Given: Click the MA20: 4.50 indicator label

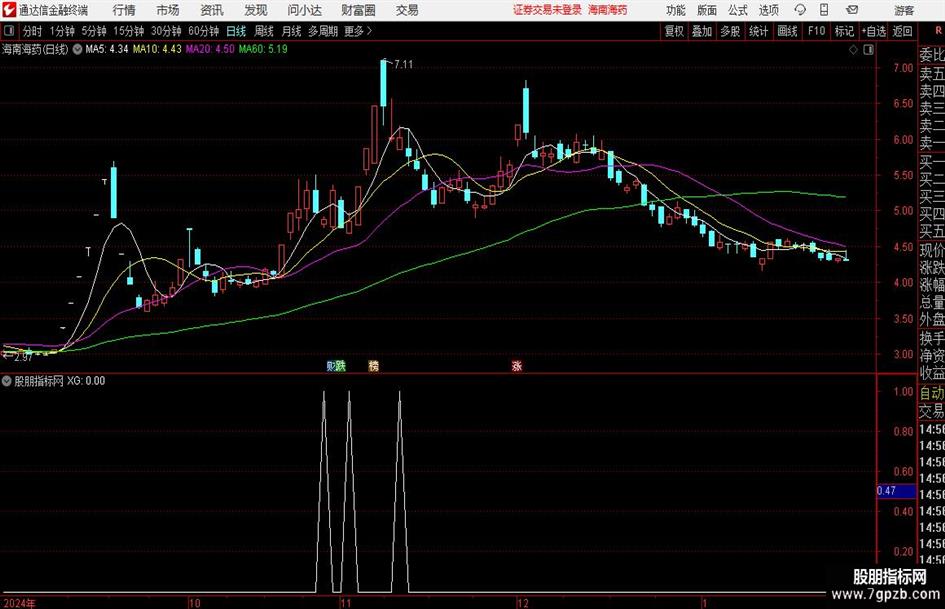Looking at the screenshot, I should click(210, 49).
